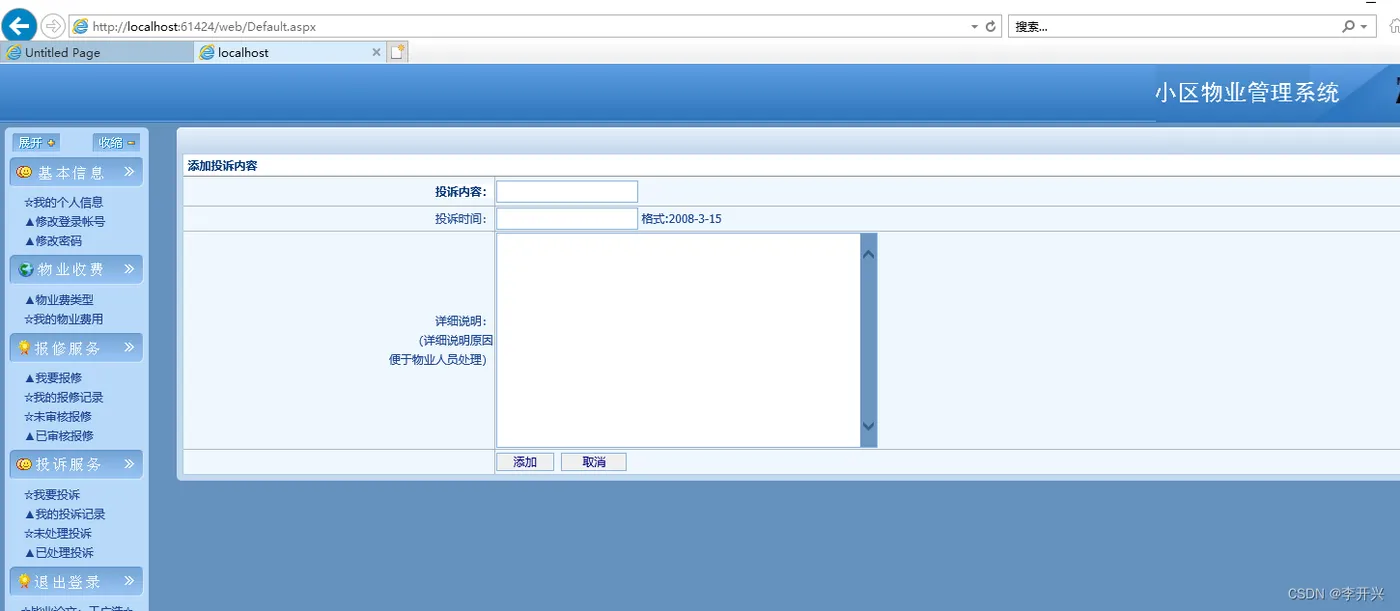
Task: Click lightbulb icon beside 报修服务
Action: (x=24, y=347)
